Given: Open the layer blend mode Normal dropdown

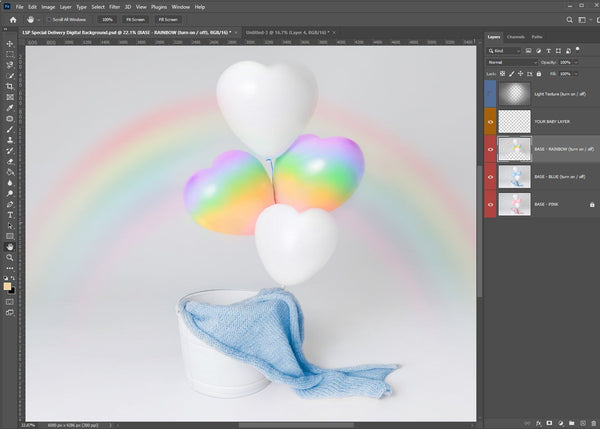Looking at the screenshot, I should tap(512, 62).
